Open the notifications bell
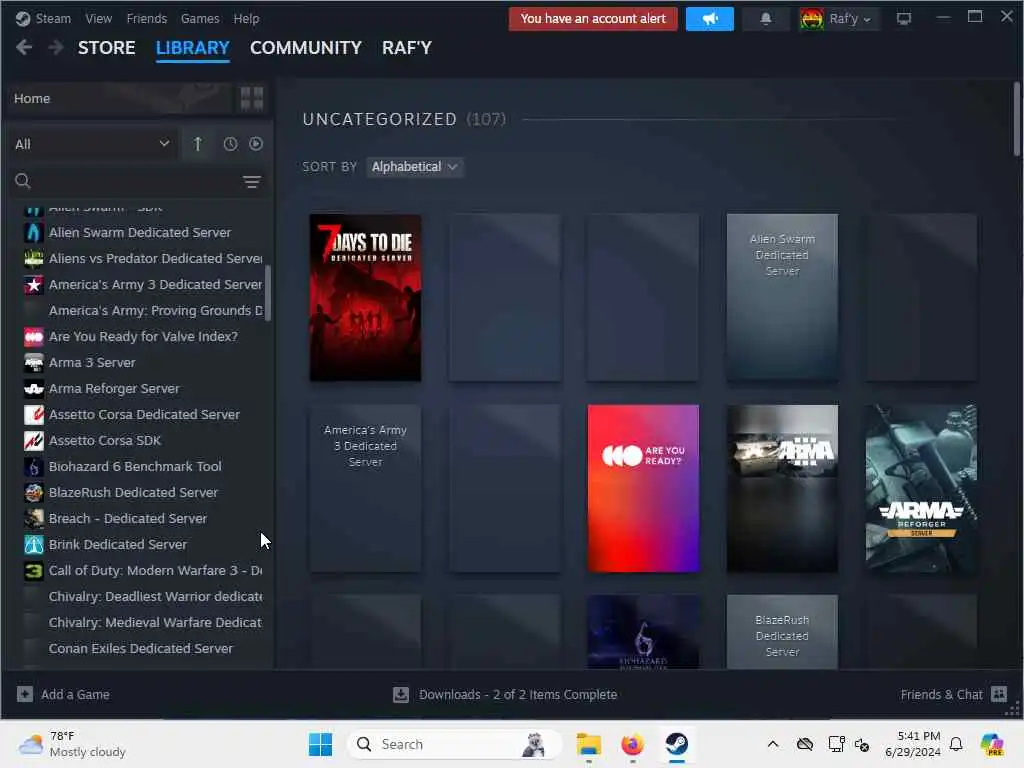1024x768 pixels. (766, 19)
